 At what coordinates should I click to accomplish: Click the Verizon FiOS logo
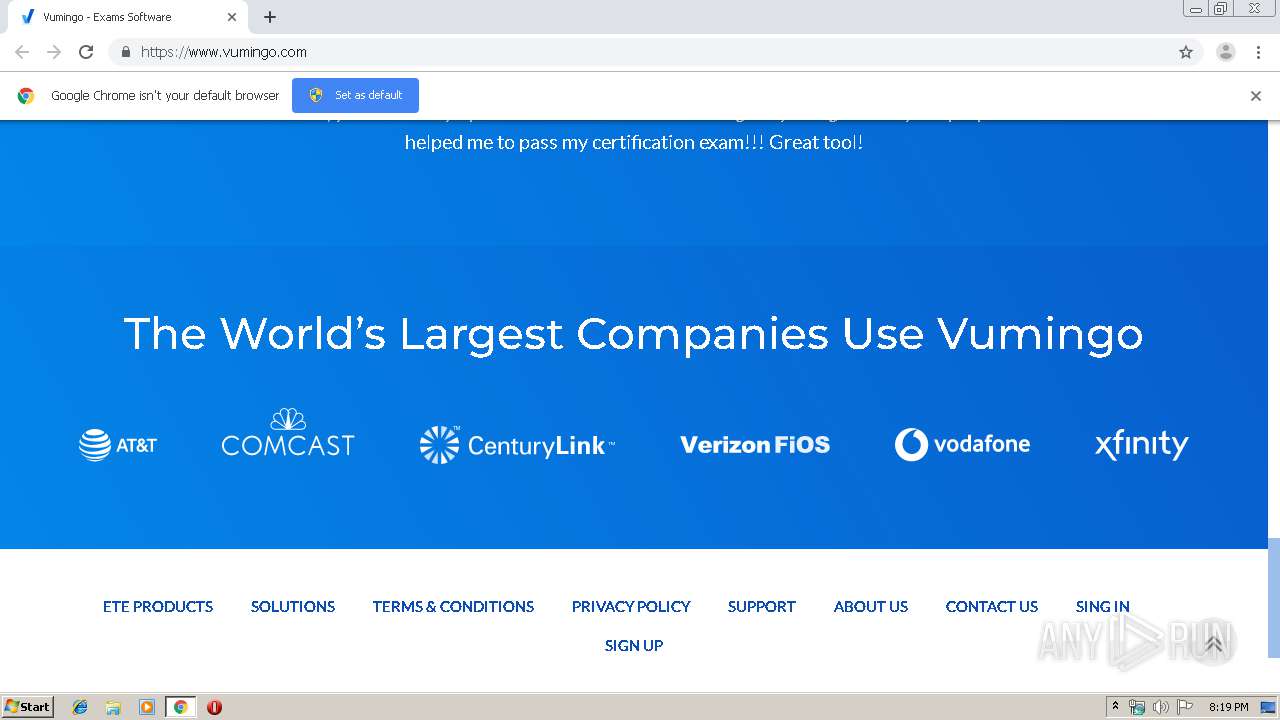coord(755,445)
